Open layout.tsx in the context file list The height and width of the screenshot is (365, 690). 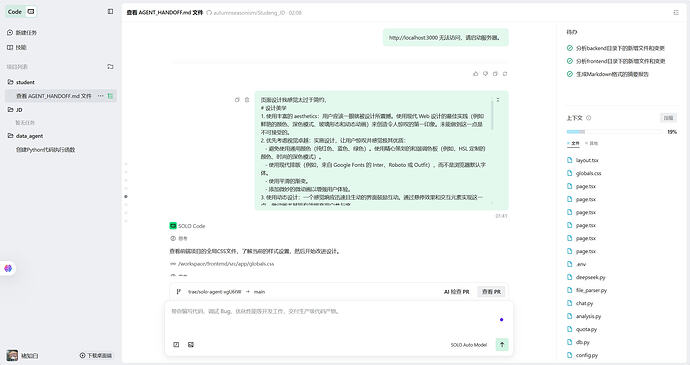(x=583, y=160)
